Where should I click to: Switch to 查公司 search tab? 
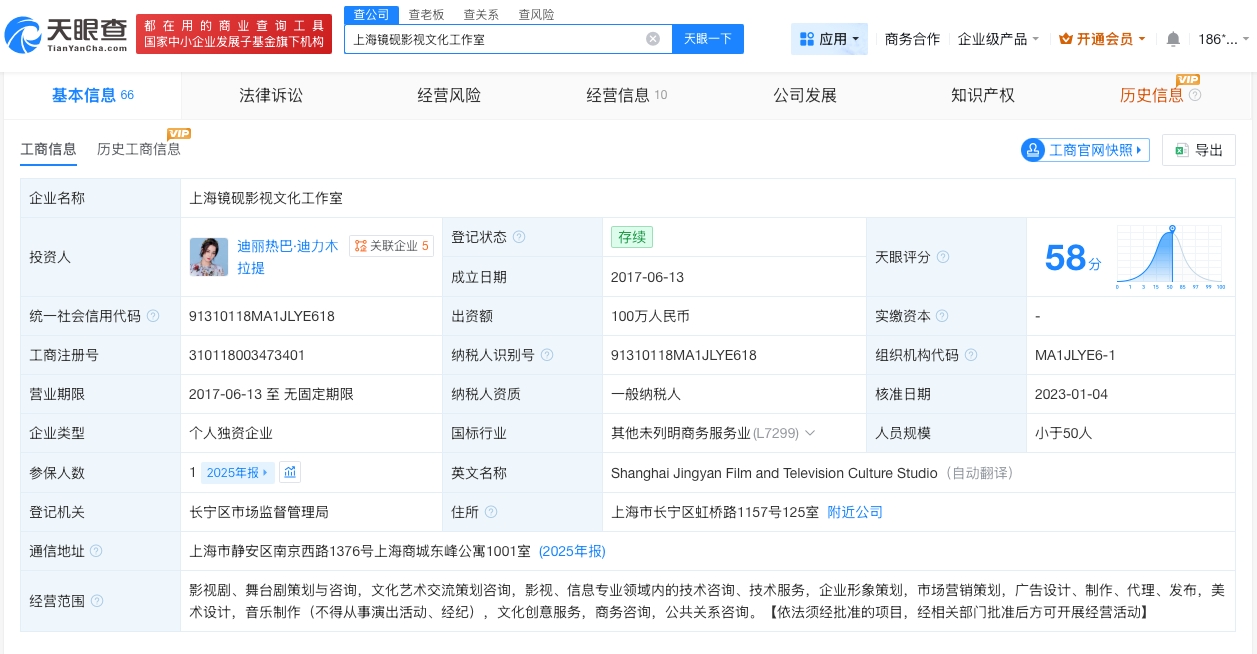coord(372,14)
